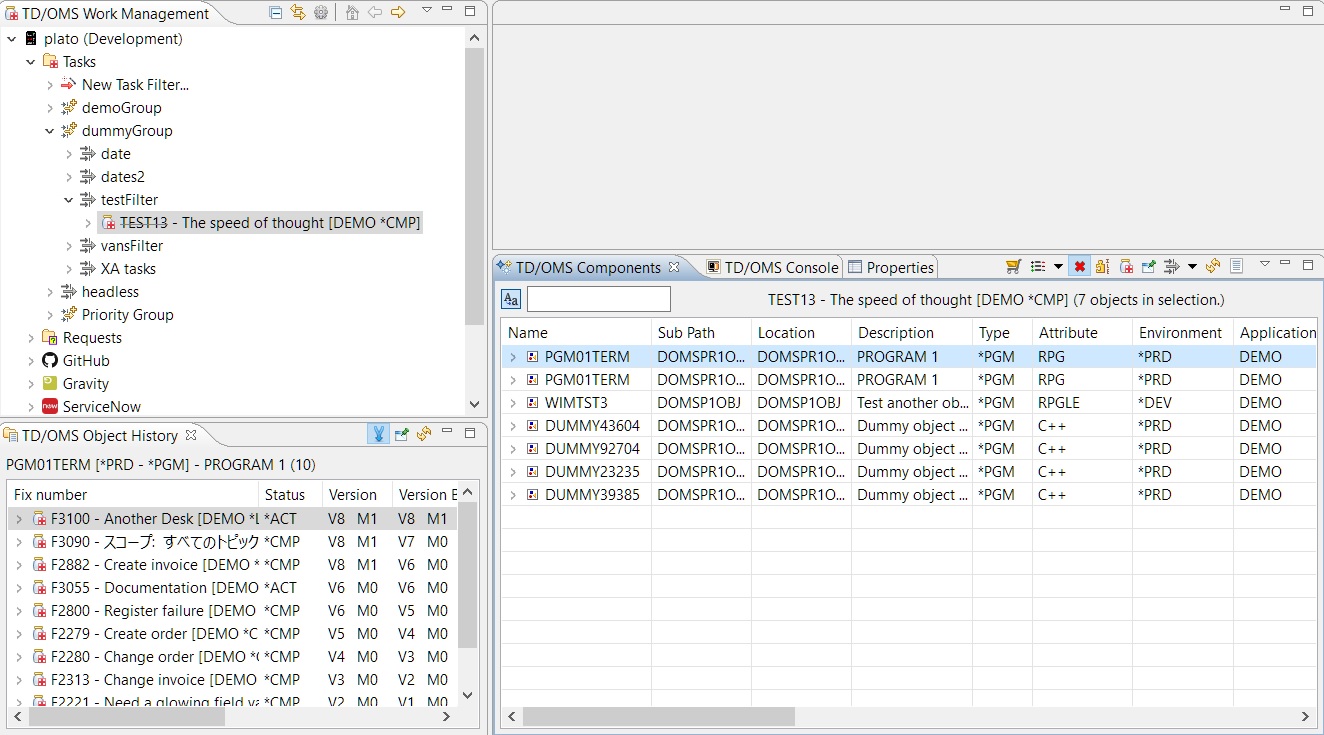The height and width of the screenshot is (735, 1324).
Task: Toggle the blue merge-arrow button in Object History
Action: (x=378, y=434)
